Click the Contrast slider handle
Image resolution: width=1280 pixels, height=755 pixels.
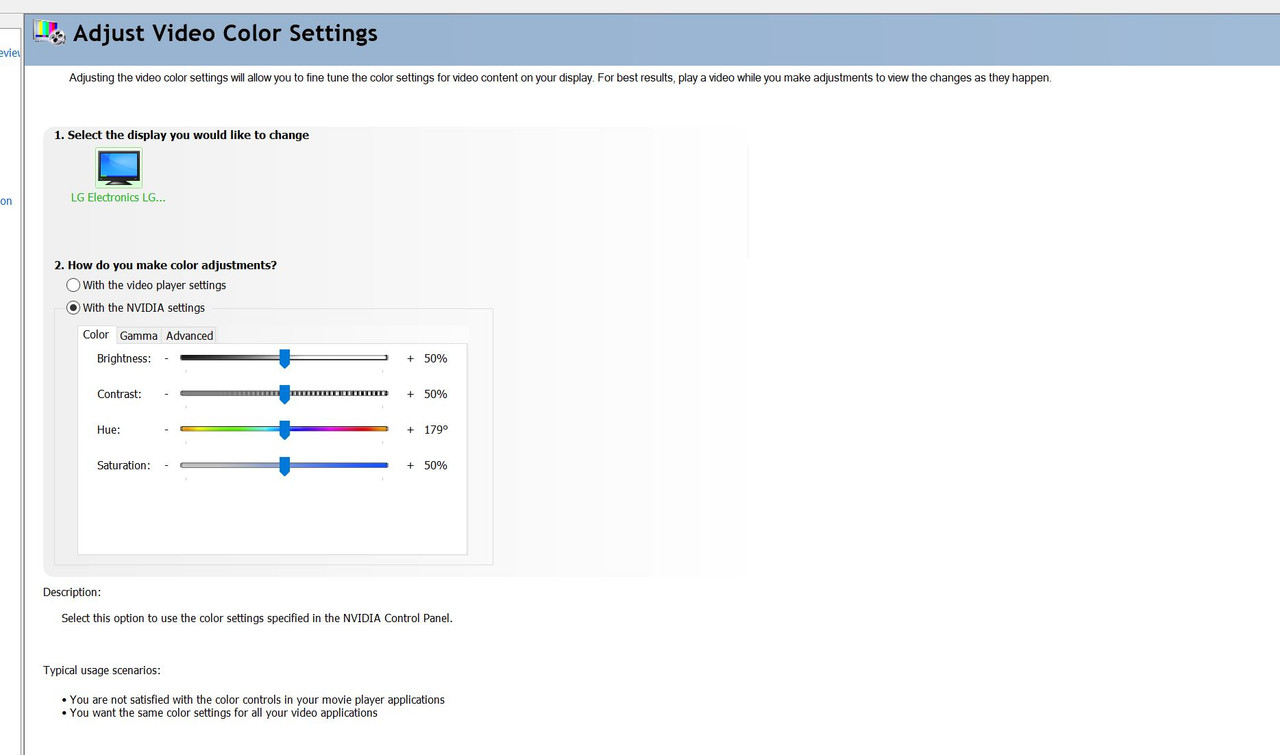(x=284, y=394)
